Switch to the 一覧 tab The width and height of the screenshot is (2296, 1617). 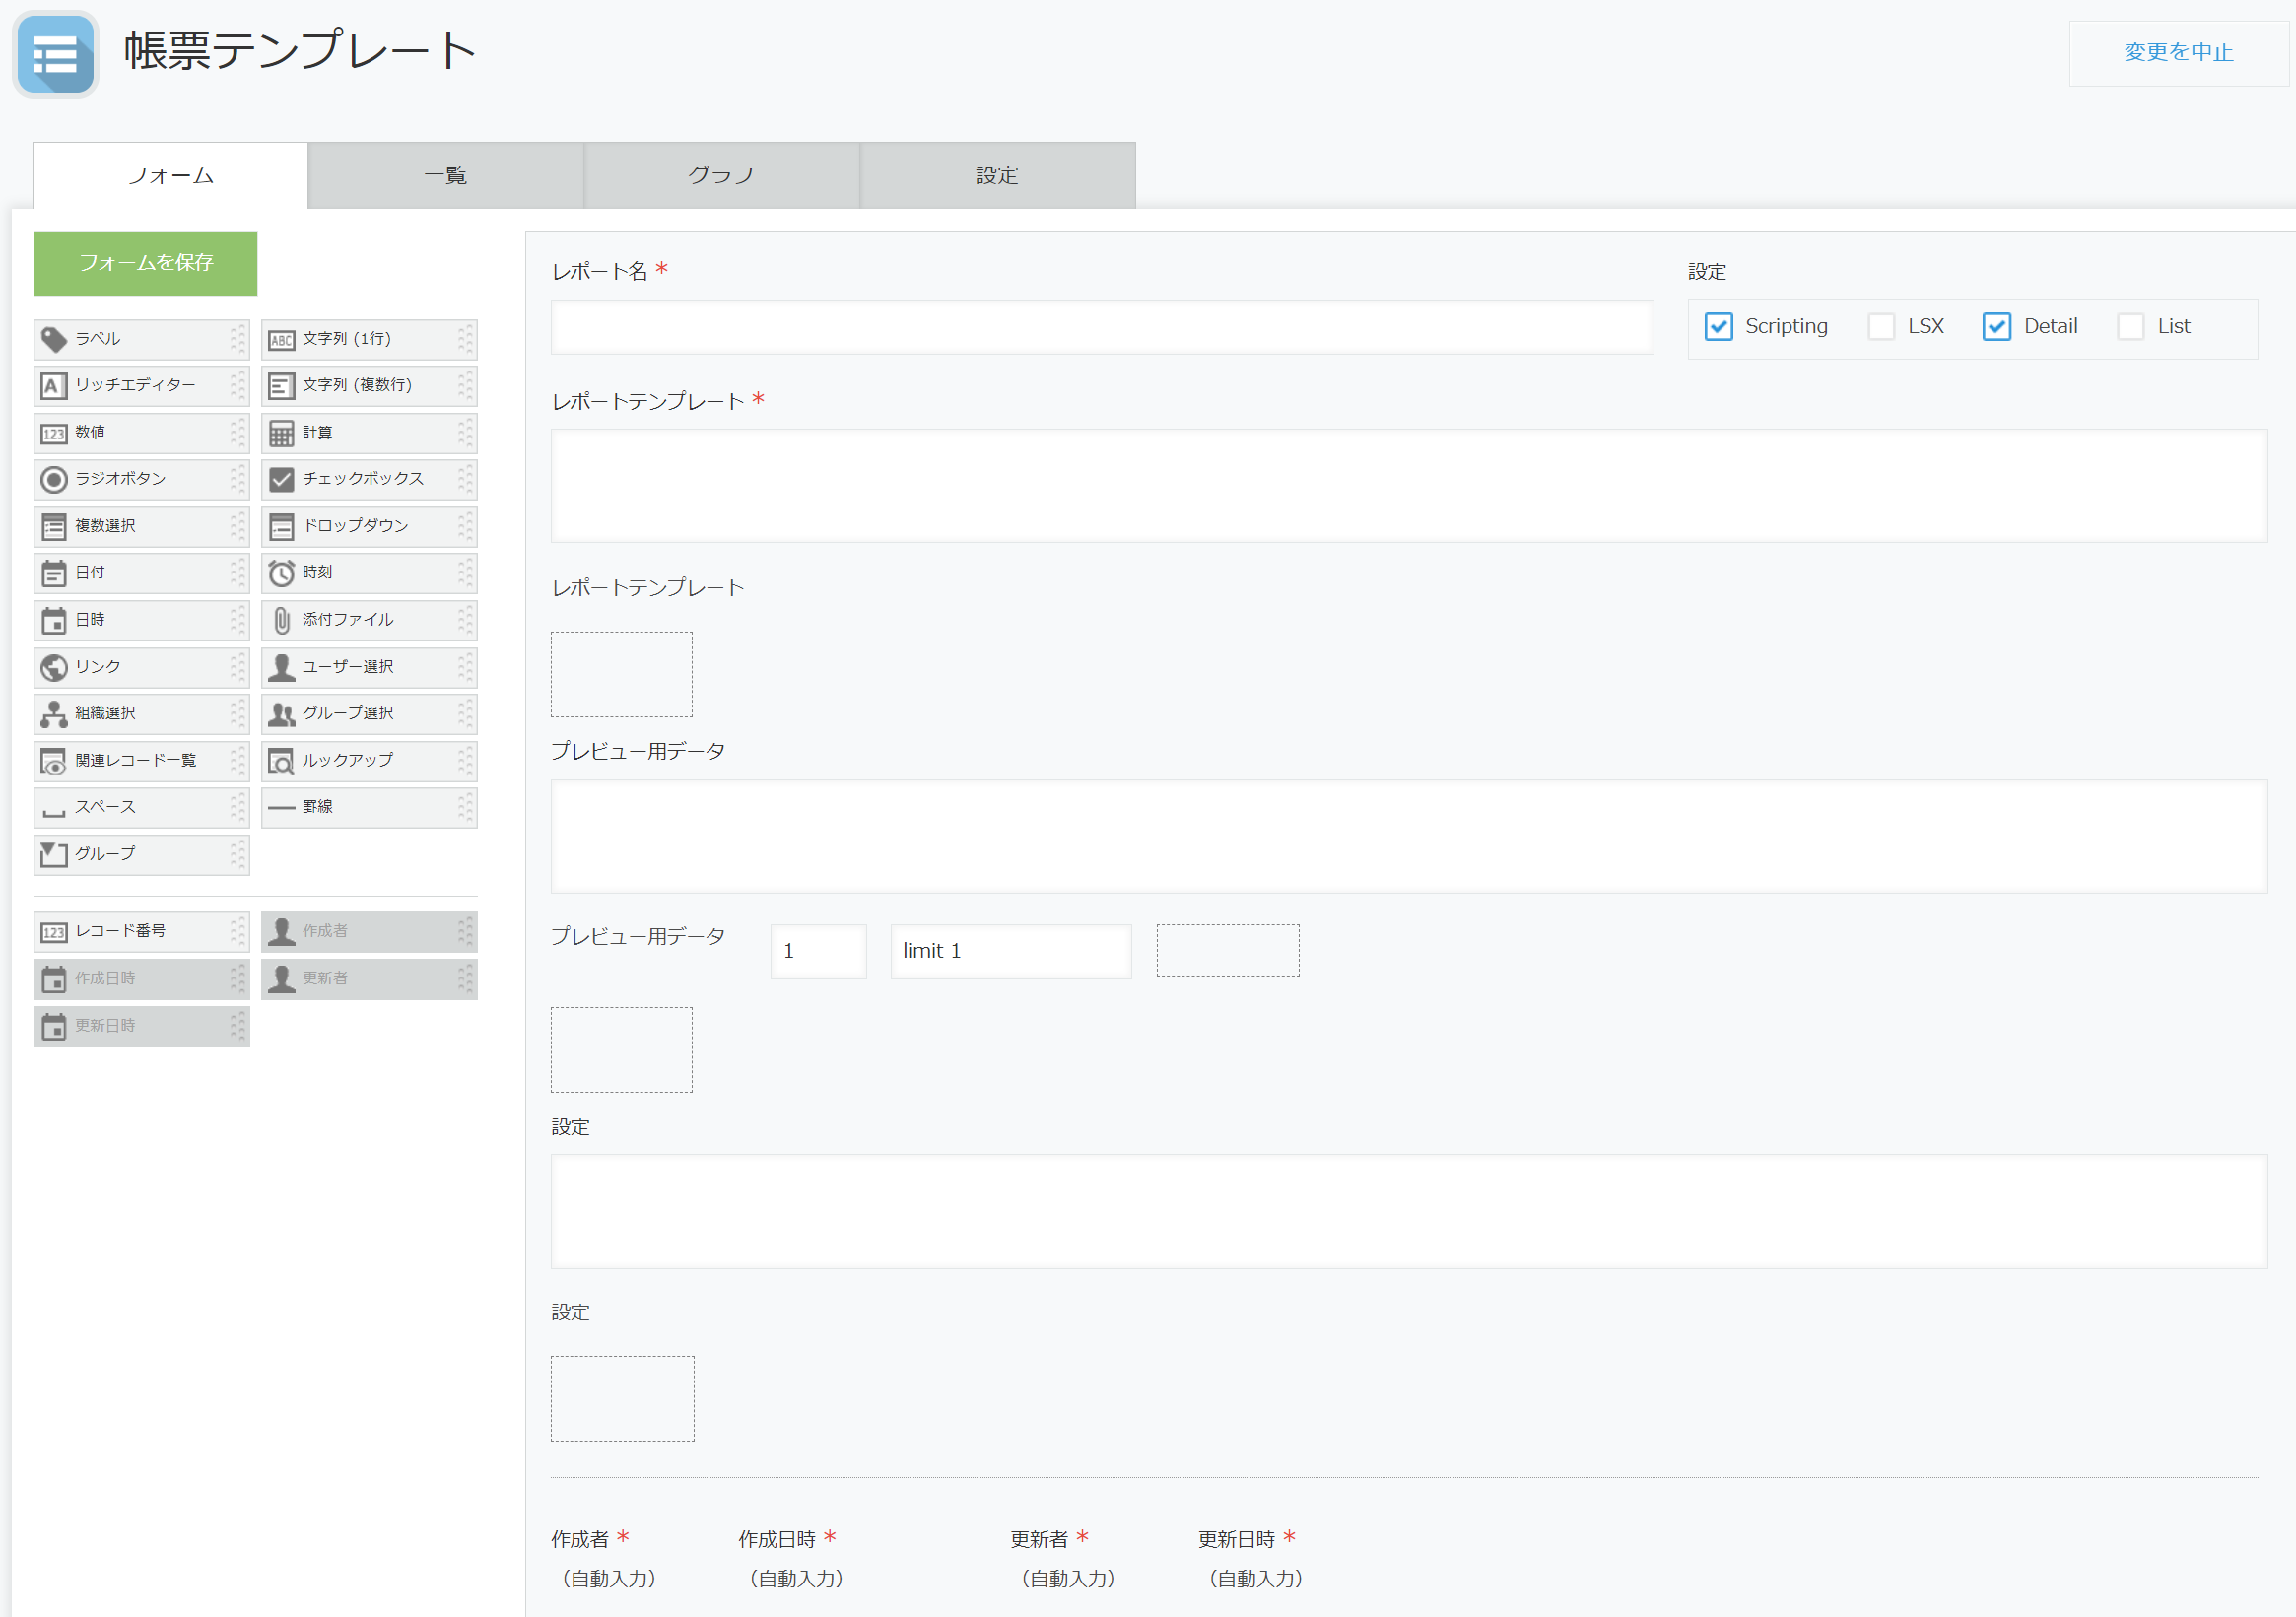pos(446,176)
